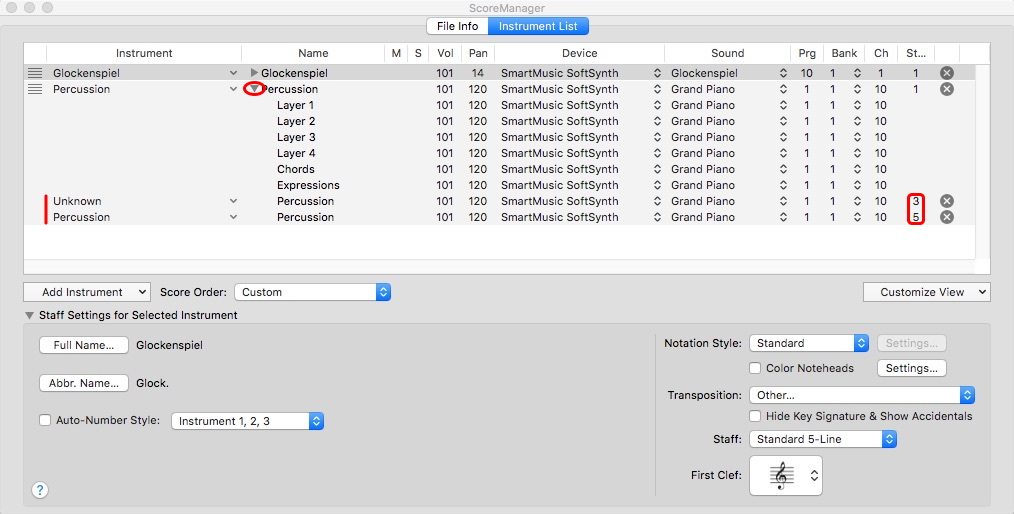Enable Color Noteheads checkbox
This screenshot has width=1014, height=514.
756,368
